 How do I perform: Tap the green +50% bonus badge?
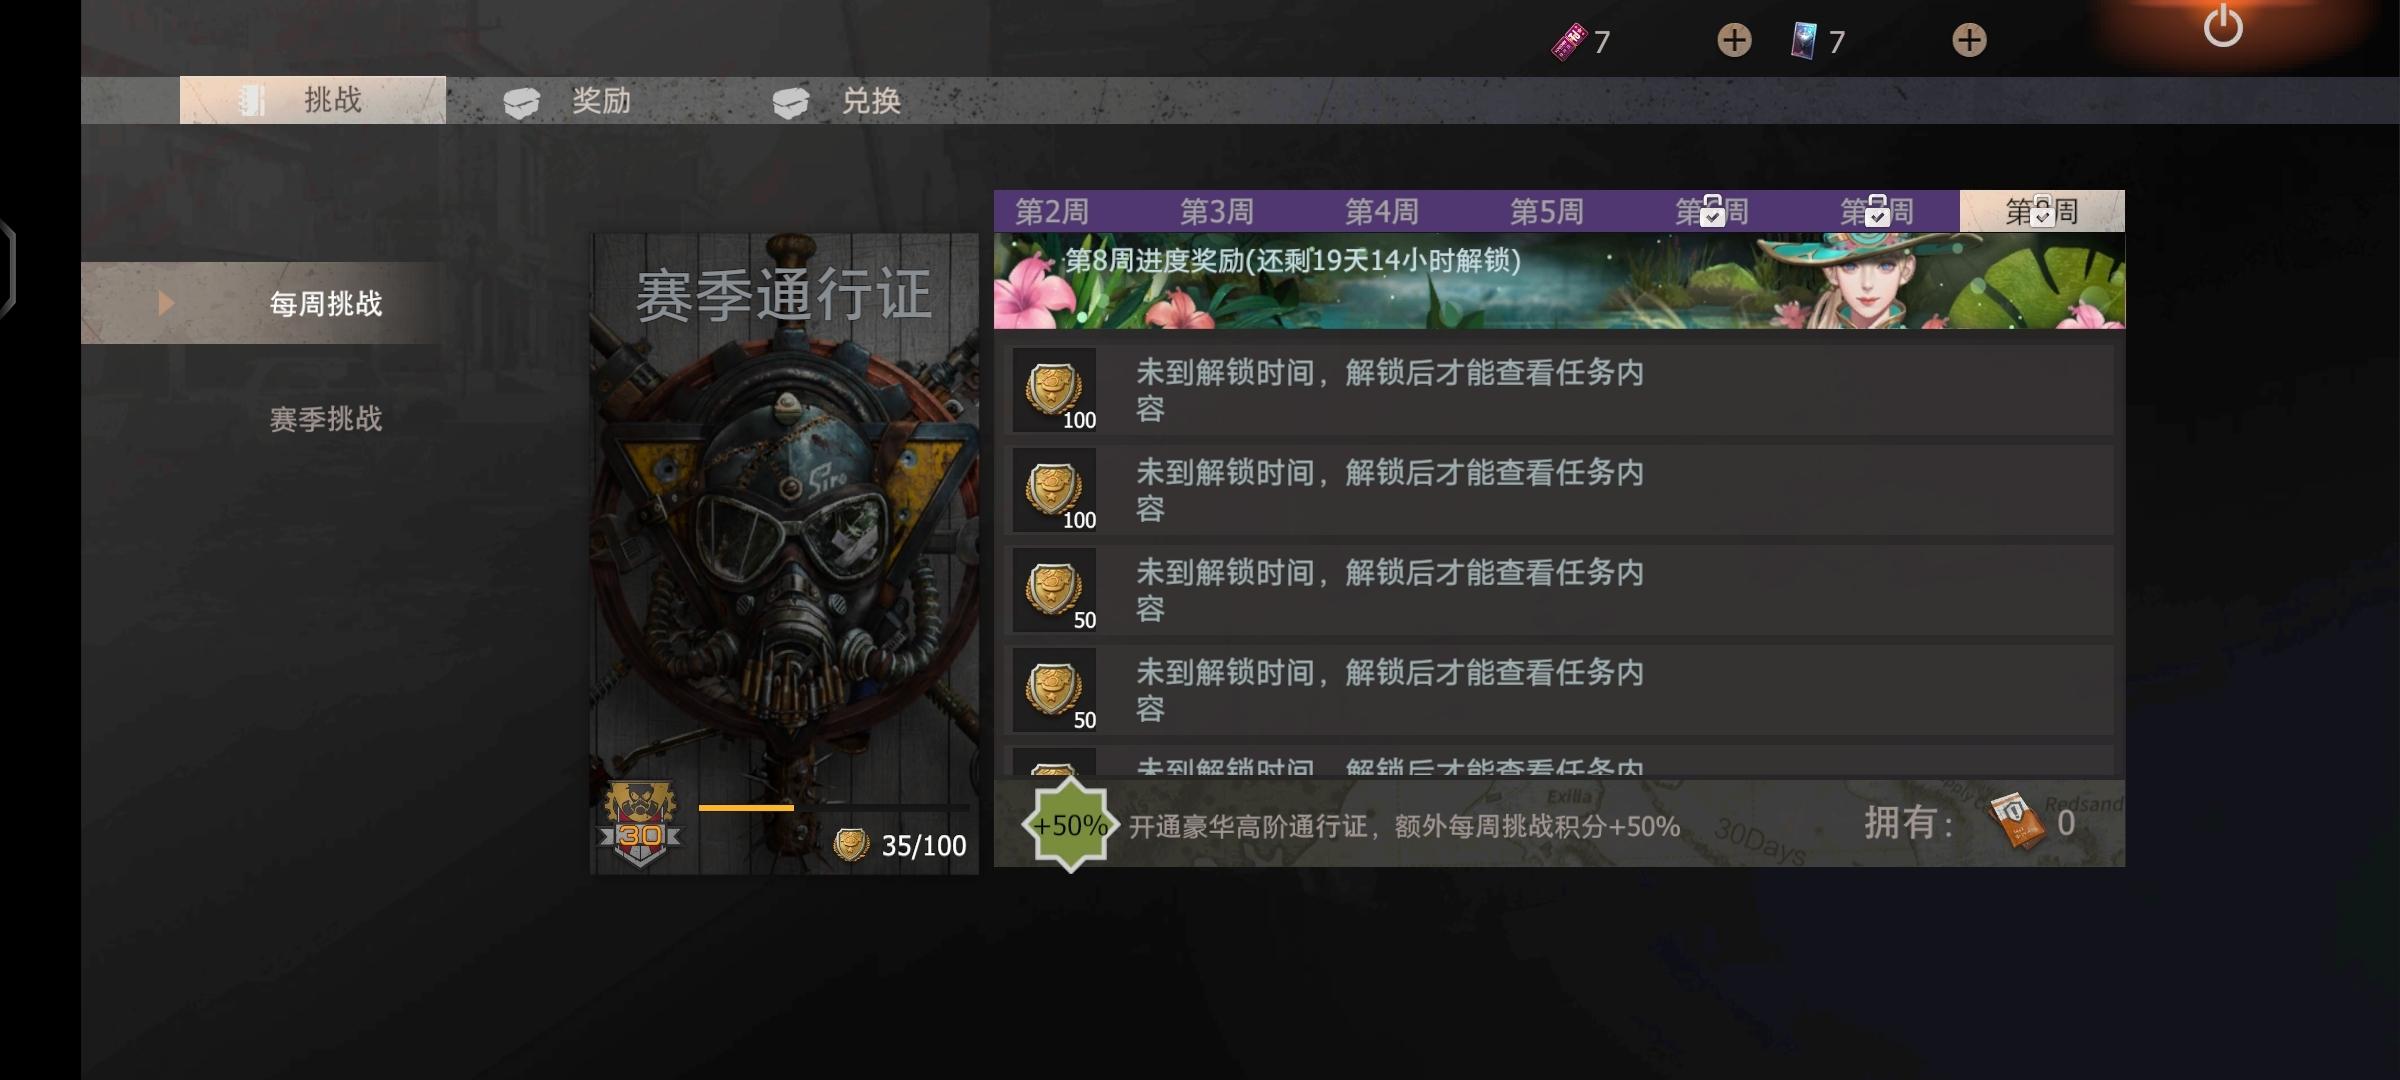[1069, 825]
